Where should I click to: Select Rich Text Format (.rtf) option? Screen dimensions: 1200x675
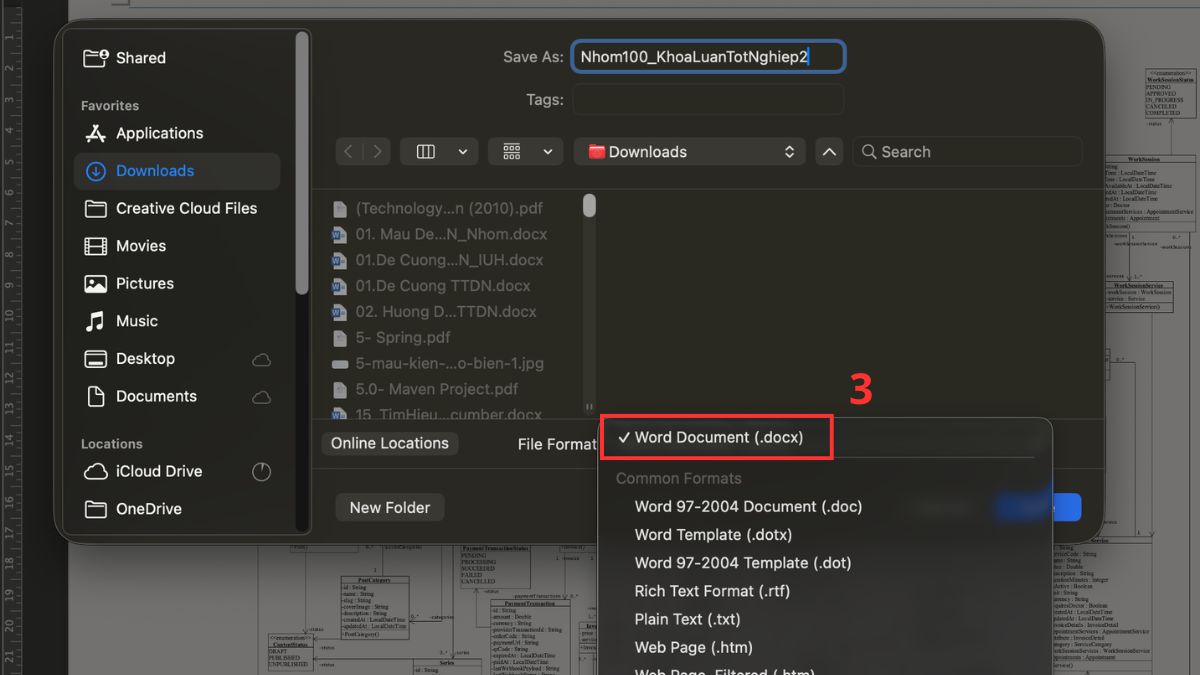[x=712, y=591]
